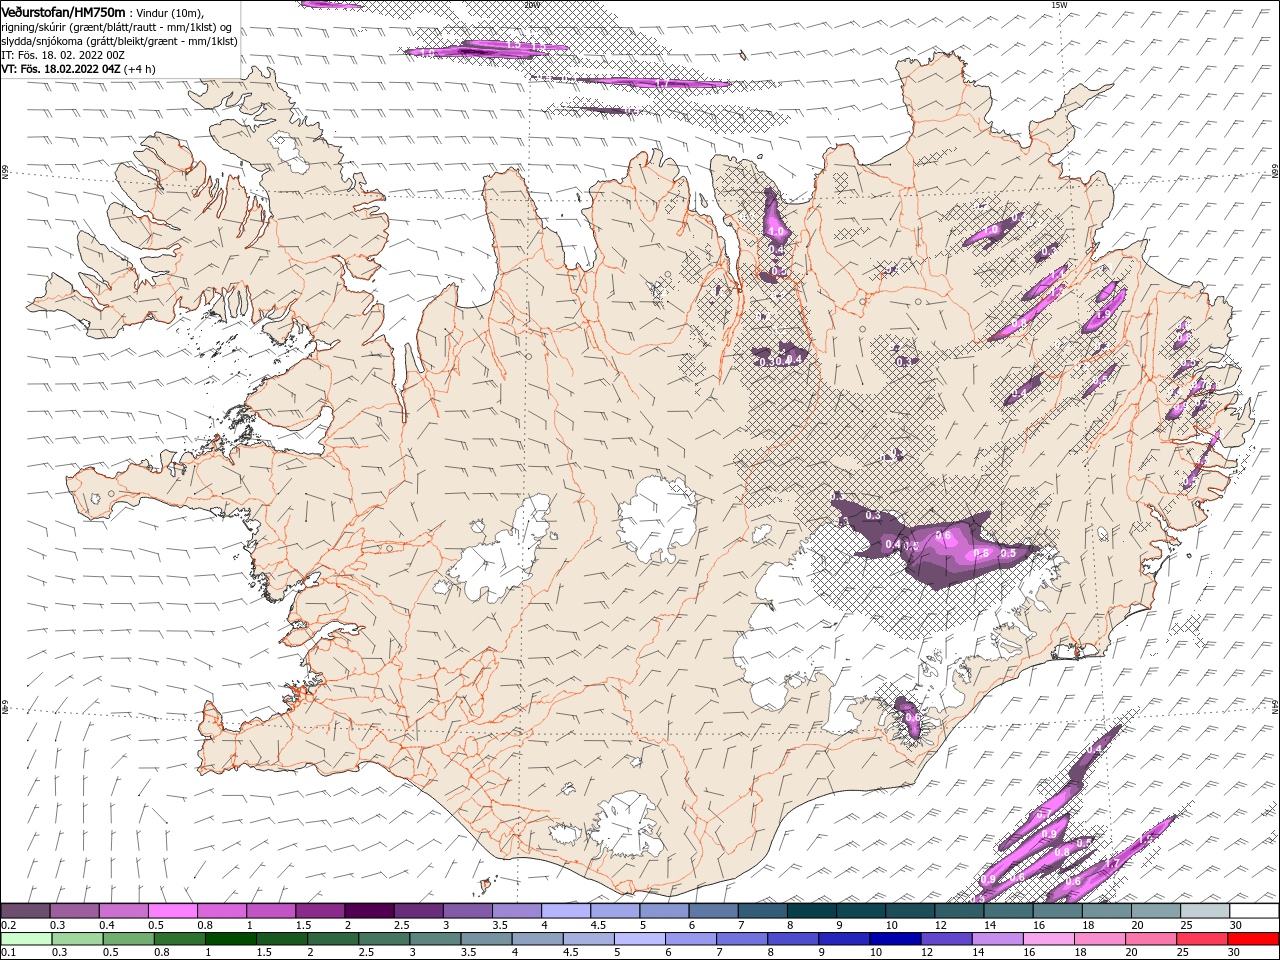Pick the darkest green rain swatch at 1
The image size is (1280, 960).
tap(230, 939)
